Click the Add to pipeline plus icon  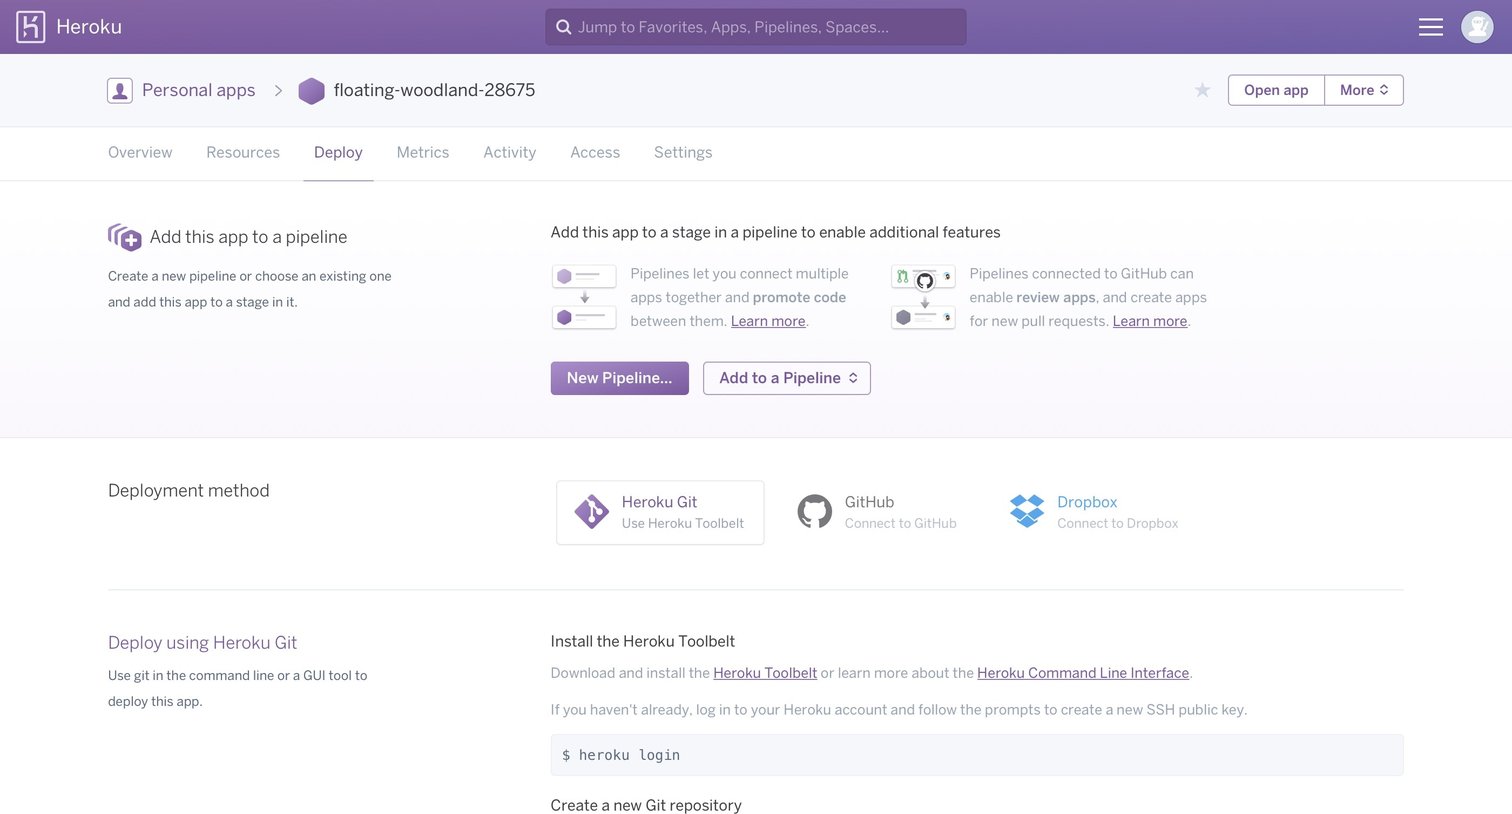pyautogui.click(x=125, y=237)
